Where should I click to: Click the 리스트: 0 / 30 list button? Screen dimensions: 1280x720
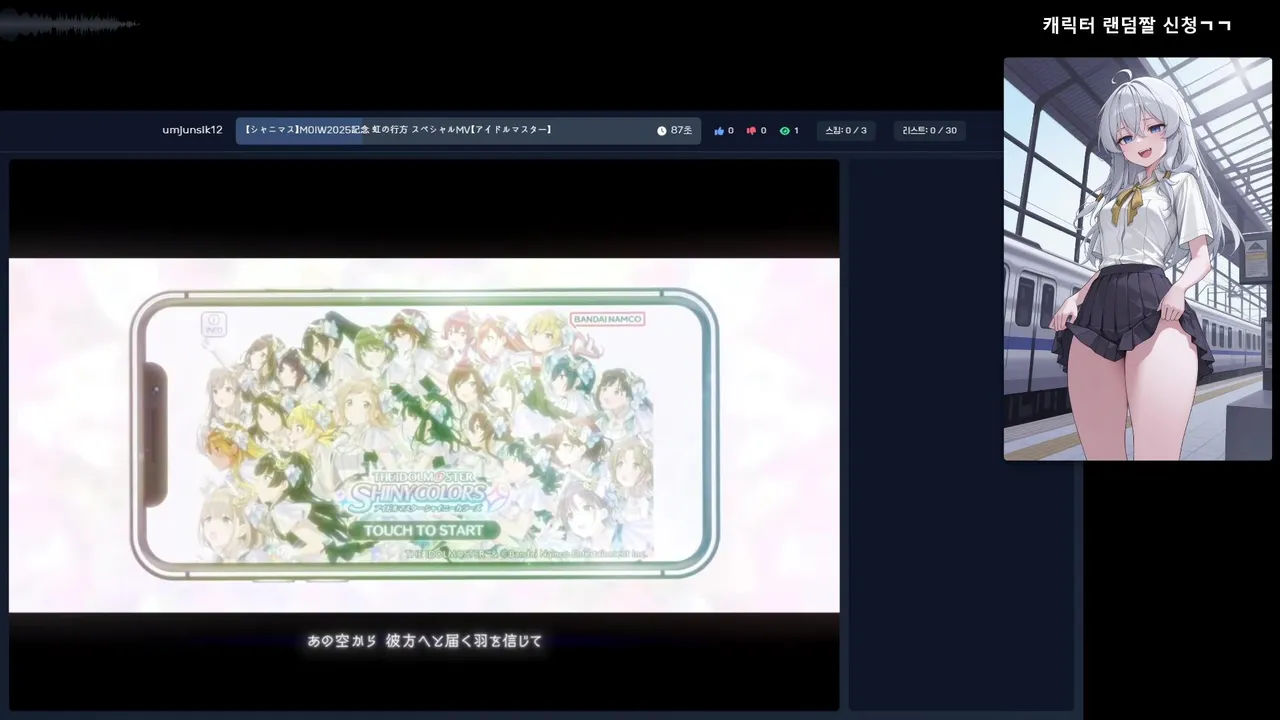pos(929,131)
